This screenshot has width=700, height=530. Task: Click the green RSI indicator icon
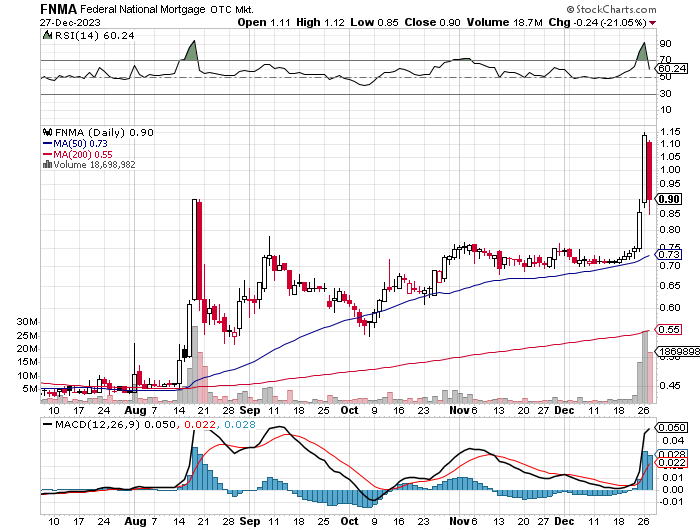(47, 35)
